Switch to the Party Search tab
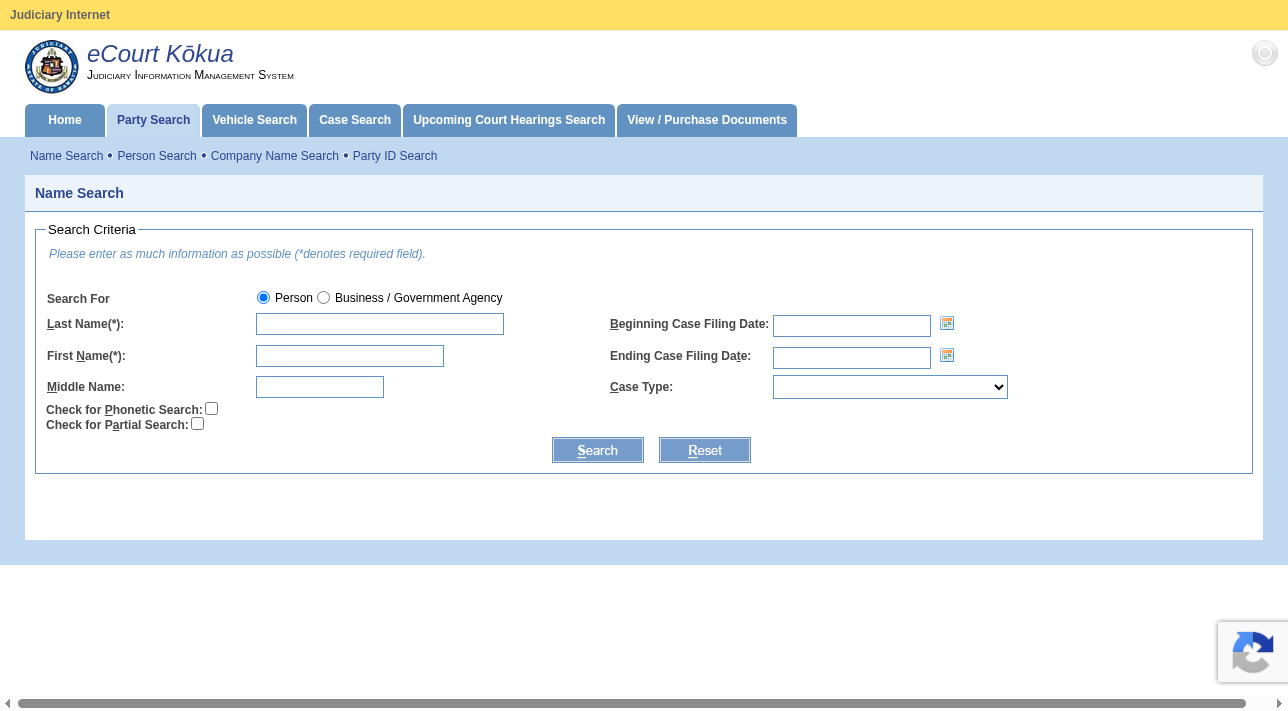The height and width of the screenshot is (711, 1288). 153,120
